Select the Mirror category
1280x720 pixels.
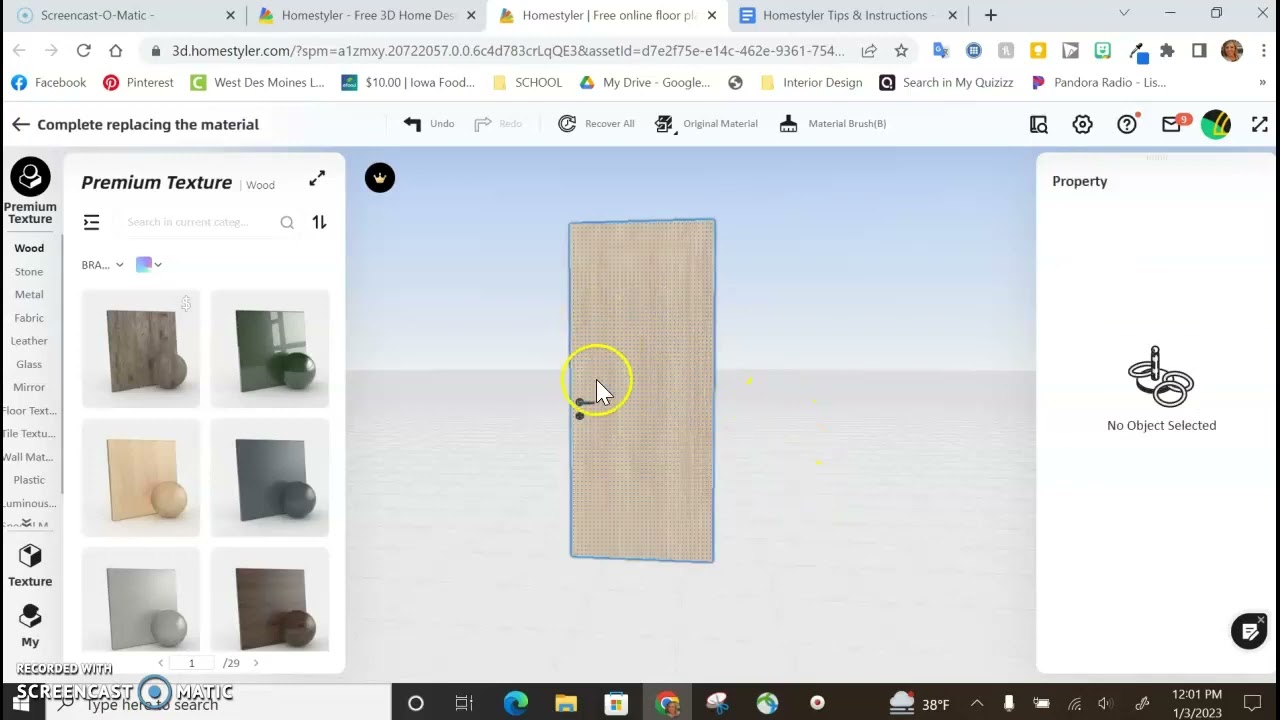[29, 387]
